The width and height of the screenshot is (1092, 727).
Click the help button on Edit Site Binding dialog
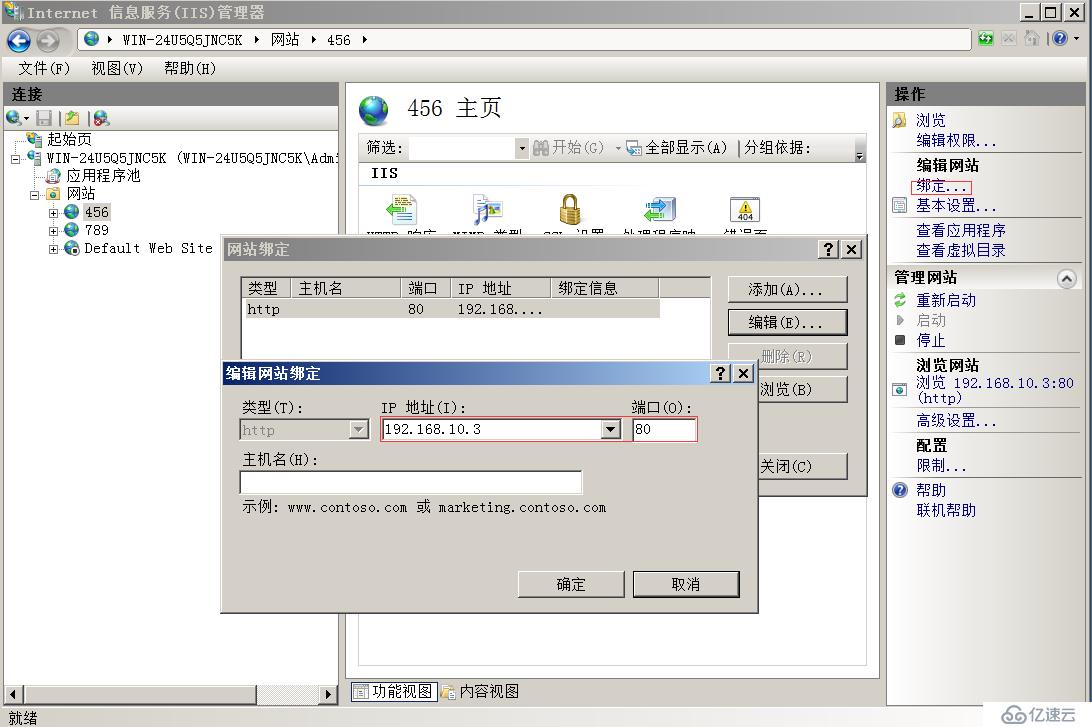[x=720, y=373]
